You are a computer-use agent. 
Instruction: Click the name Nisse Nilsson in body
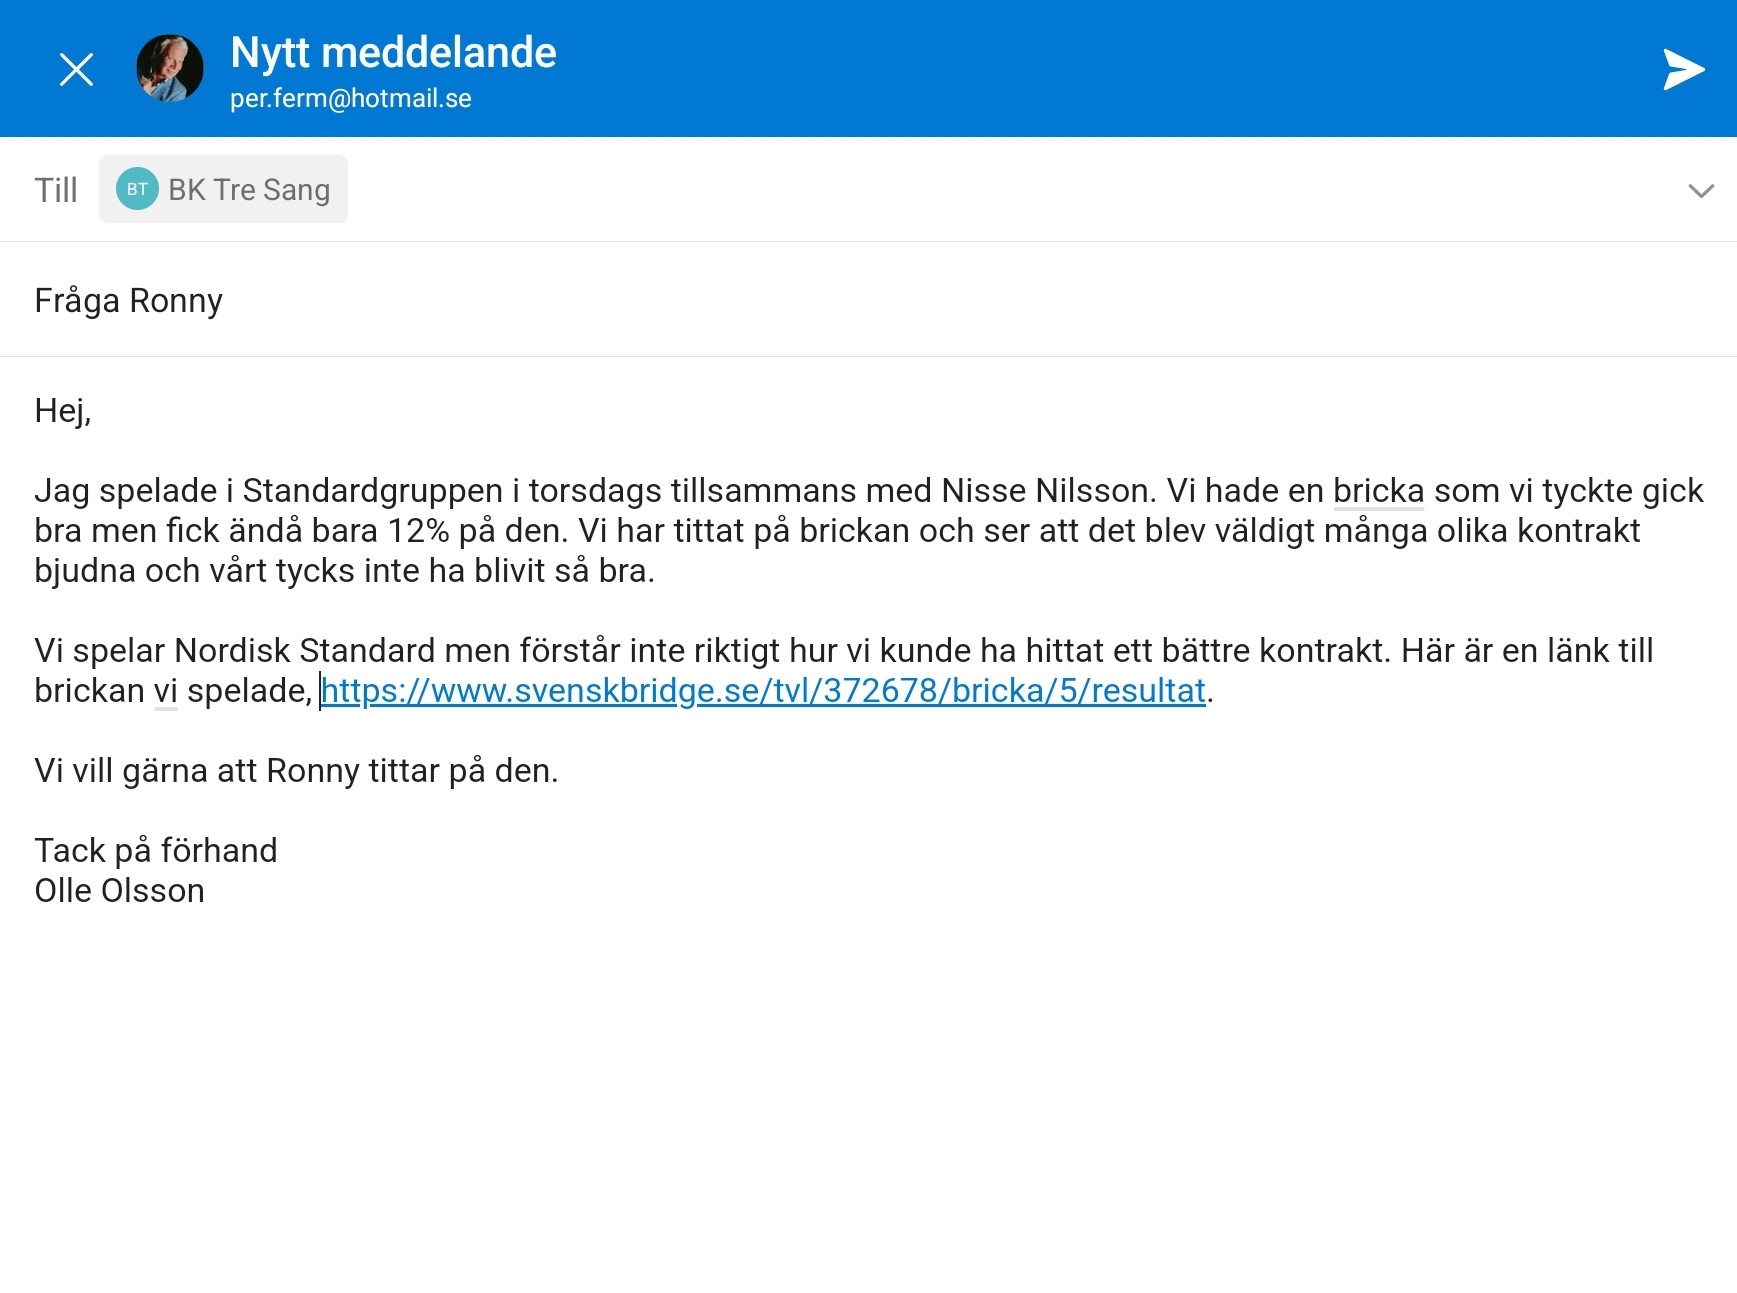point(1044,491)
